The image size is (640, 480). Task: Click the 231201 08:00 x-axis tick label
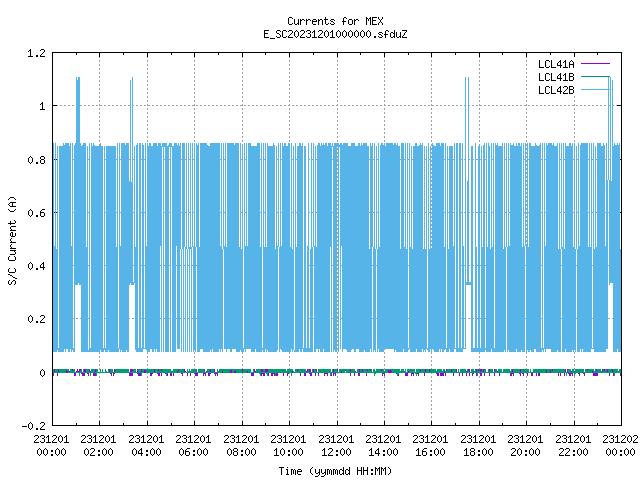tap(241, 446)
